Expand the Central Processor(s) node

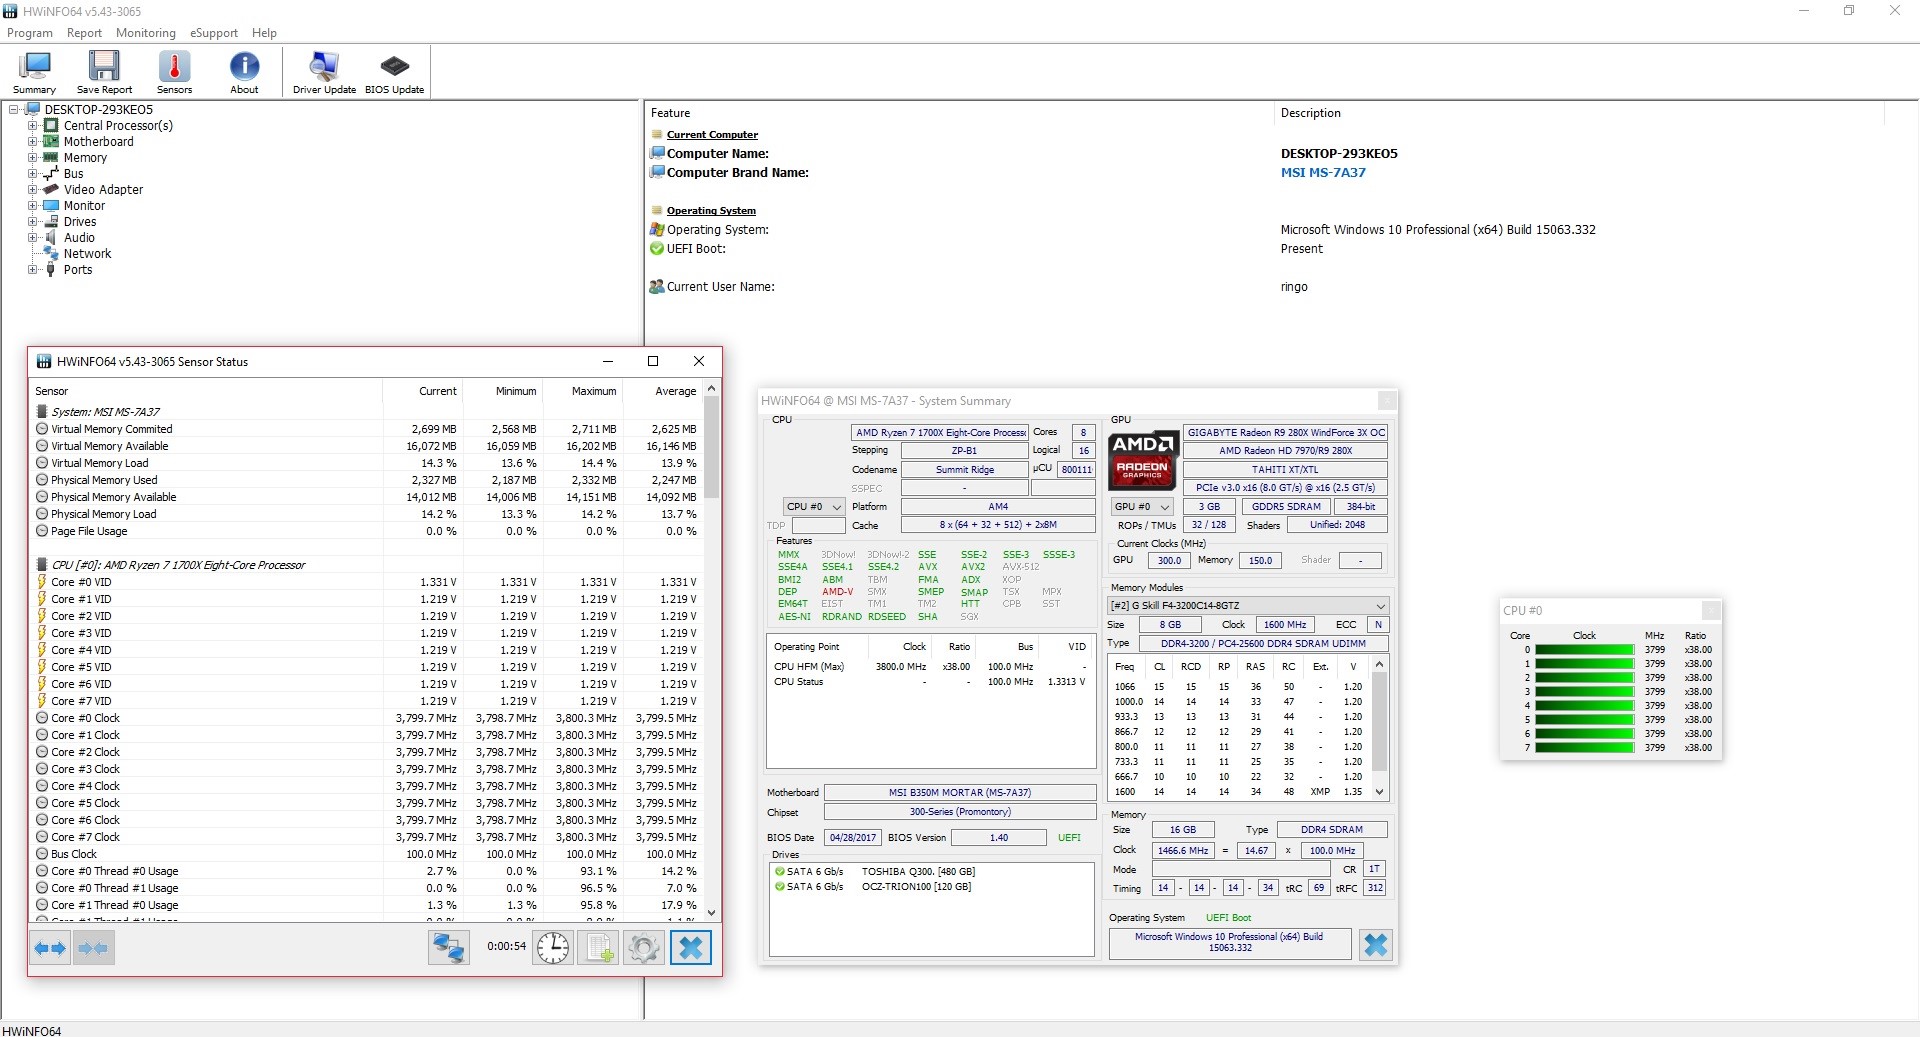click(33, 126)
